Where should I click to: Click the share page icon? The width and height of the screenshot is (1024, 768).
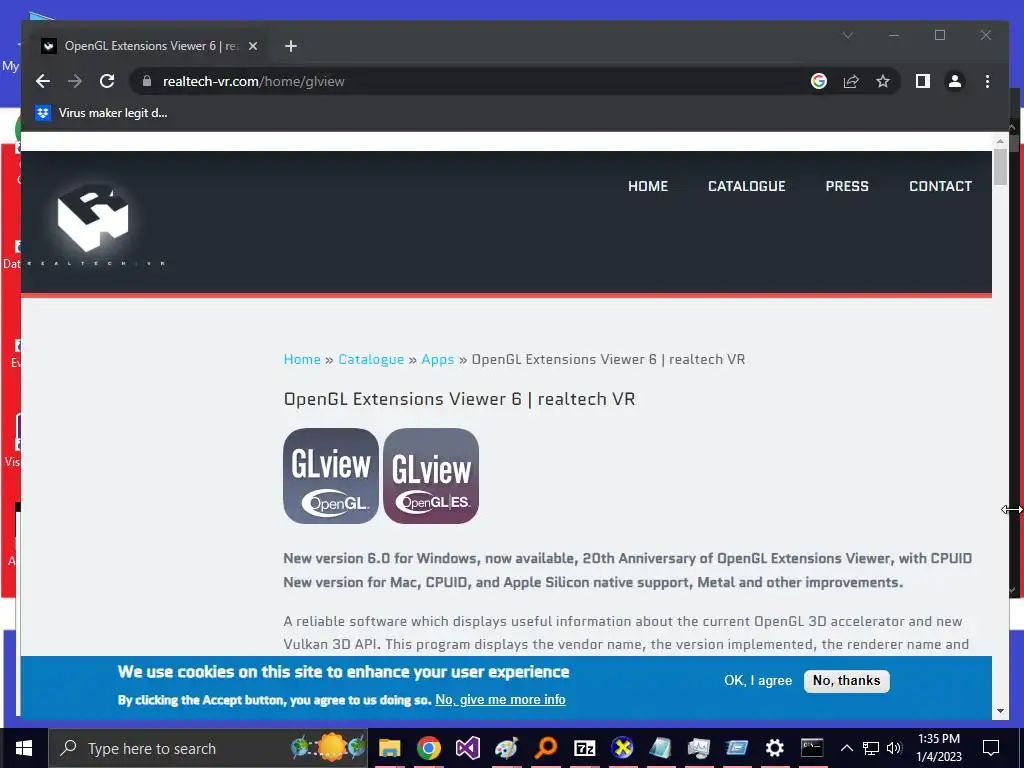851,81
